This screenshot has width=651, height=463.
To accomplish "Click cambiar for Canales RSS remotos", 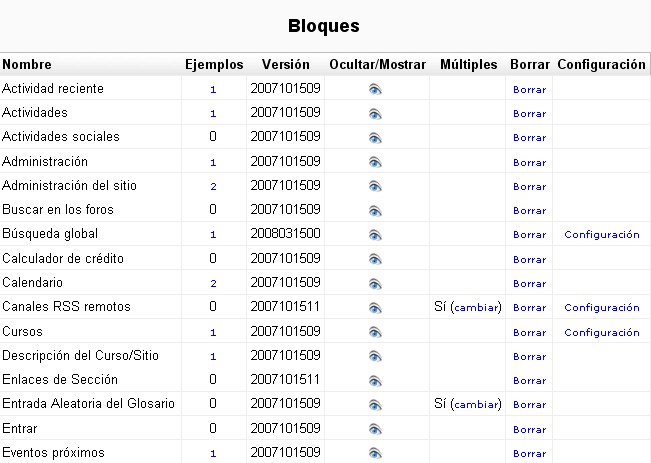I will (476, 308).
